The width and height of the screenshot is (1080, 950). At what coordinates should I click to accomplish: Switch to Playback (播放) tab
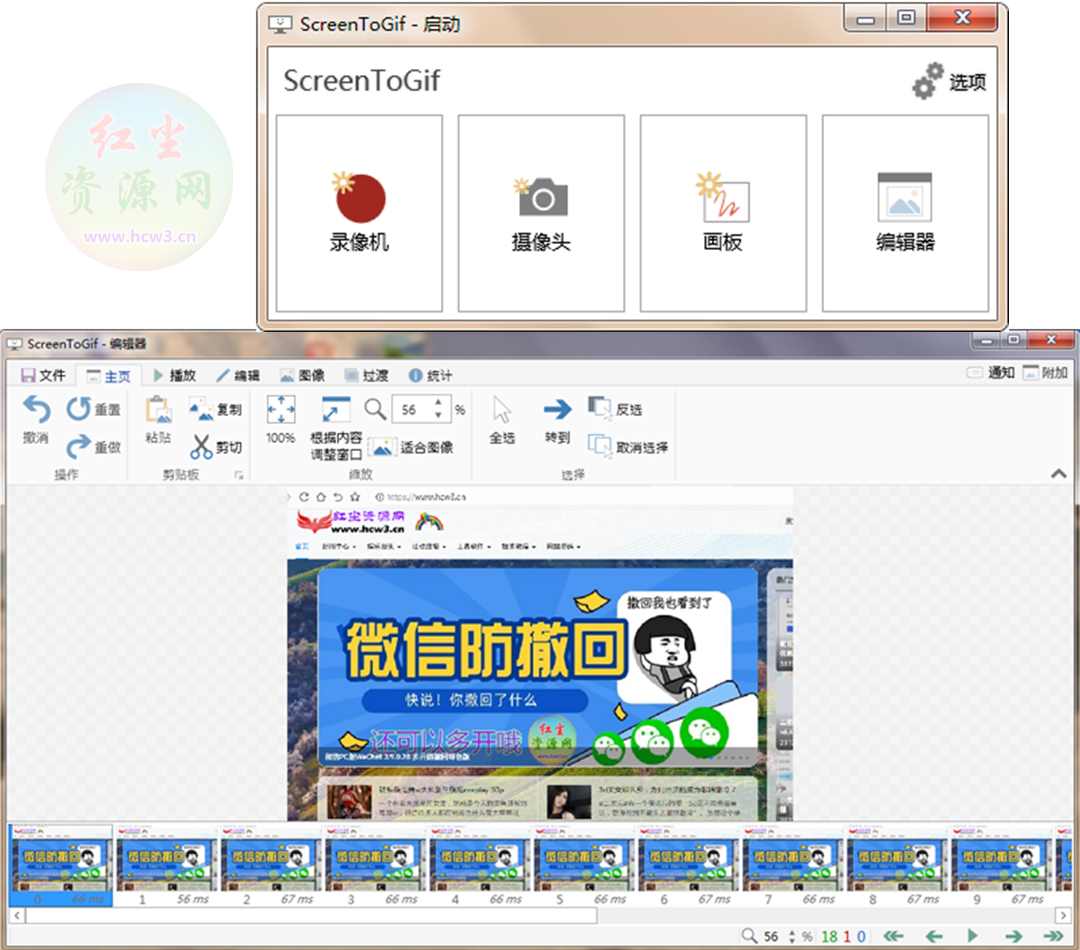pos(174,375)
